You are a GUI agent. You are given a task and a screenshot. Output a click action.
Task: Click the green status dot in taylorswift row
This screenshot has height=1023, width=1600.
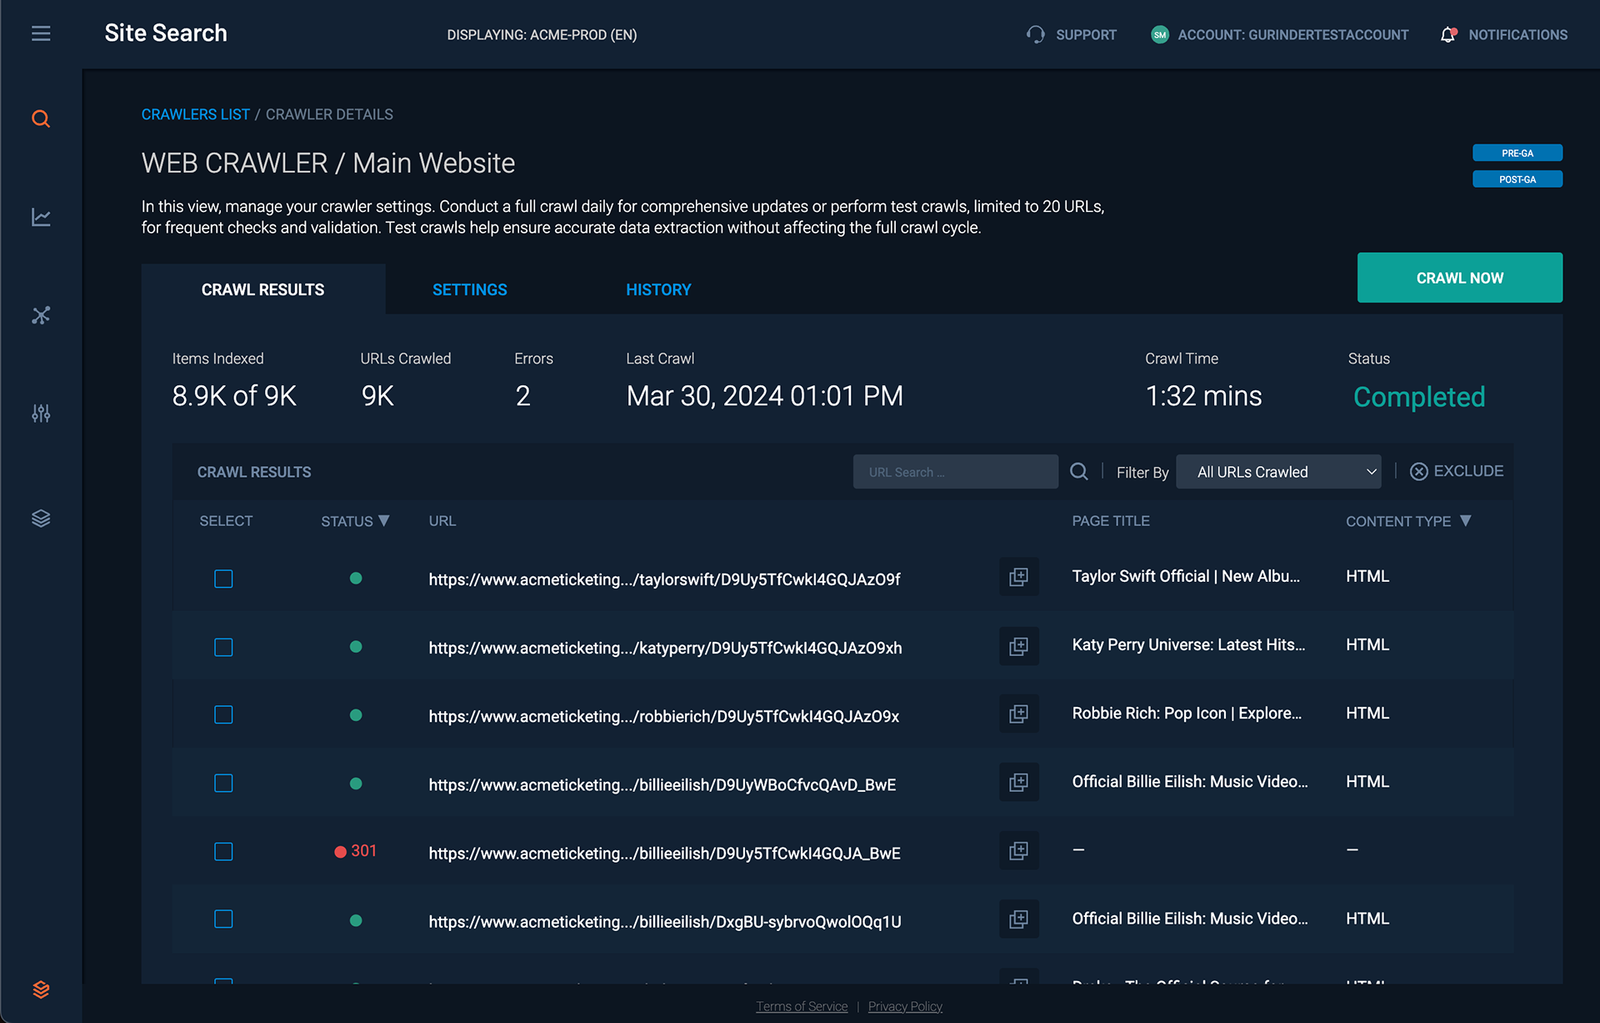356,578
